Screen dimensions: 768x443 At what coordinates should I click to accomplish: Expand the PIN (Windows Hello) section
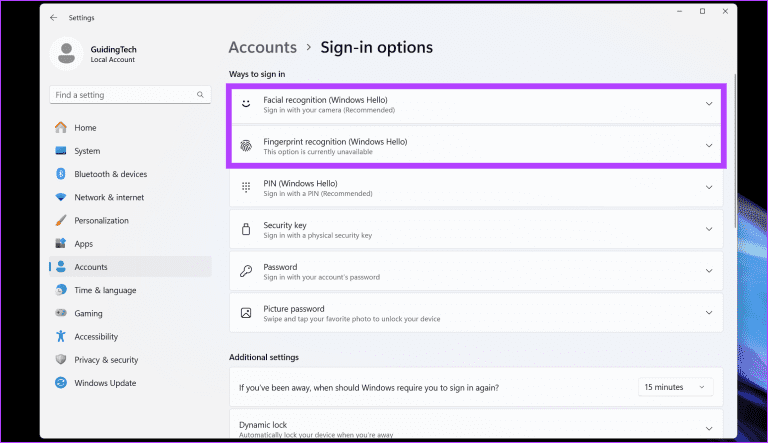click(x=709, y=187)
